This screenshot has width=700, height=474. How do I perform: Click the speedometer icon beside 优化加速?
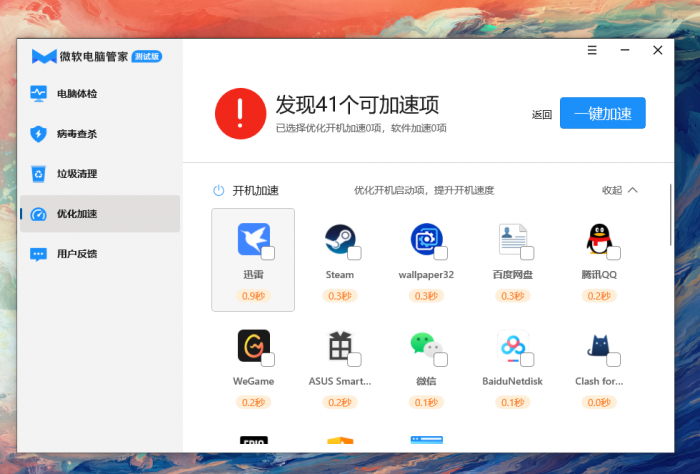pyautogui.click(x=38, y=214)
